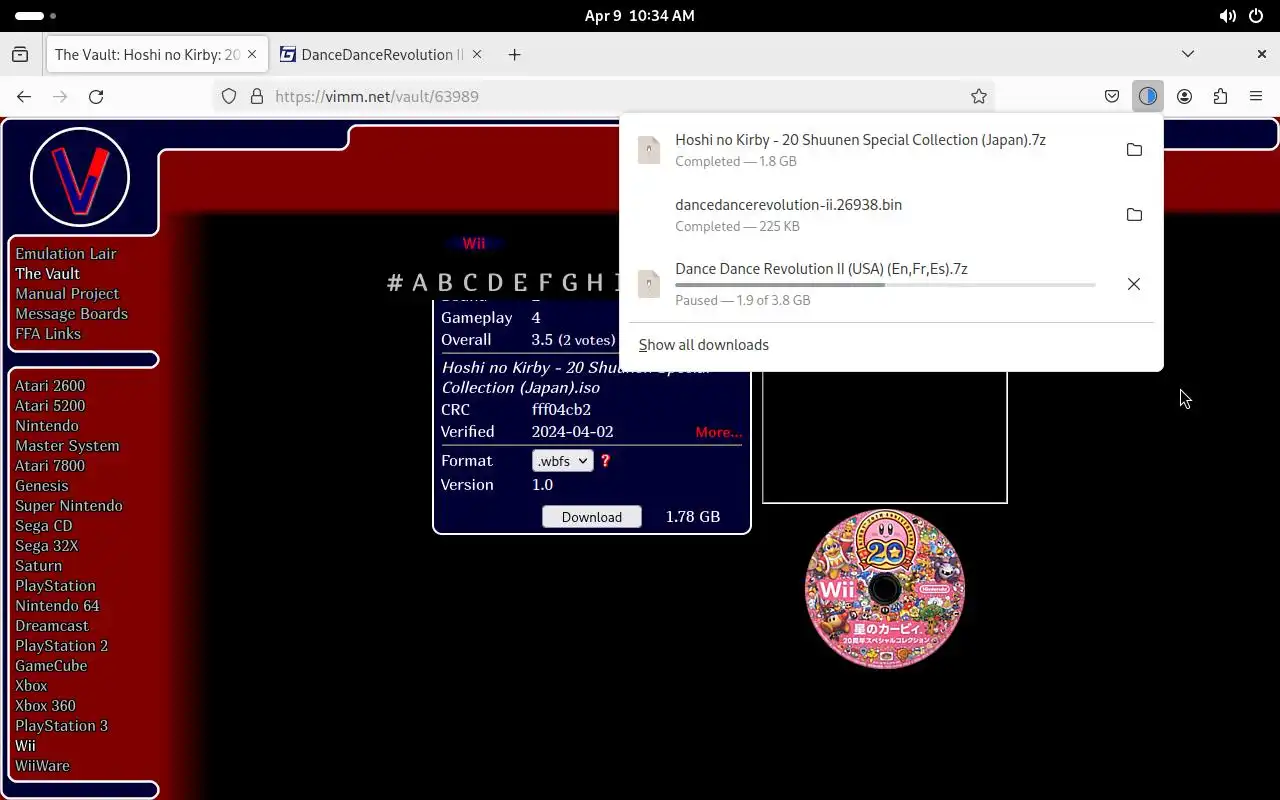Click the Vimm's Lair V logo
Viewport: 1280px width, 800px height.
80,177
